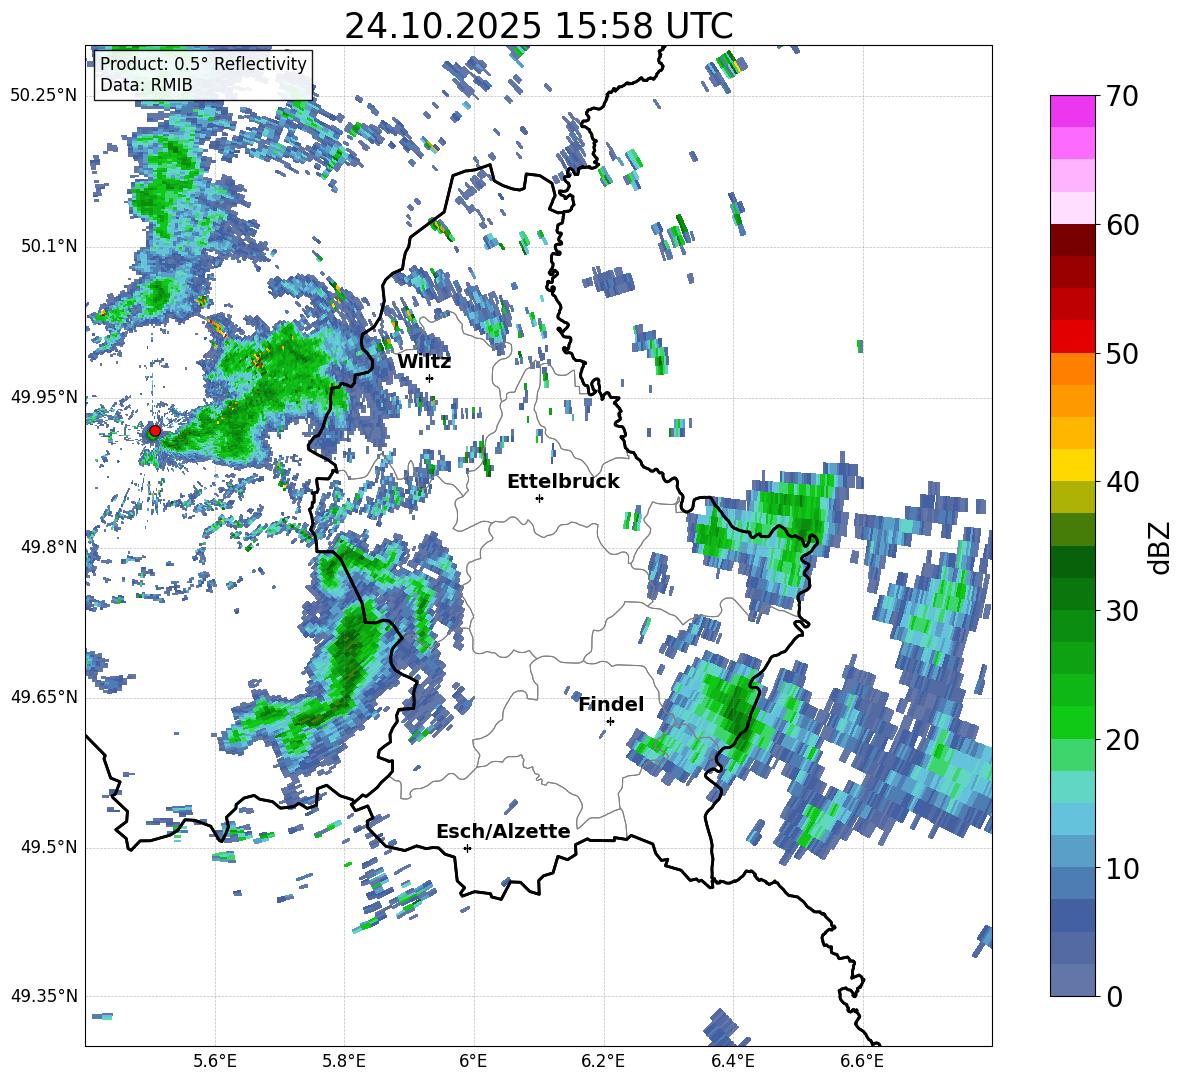Click the colorbar tick label 40
Viewport: 1184px width, 1081px height.
[1122, 482]
